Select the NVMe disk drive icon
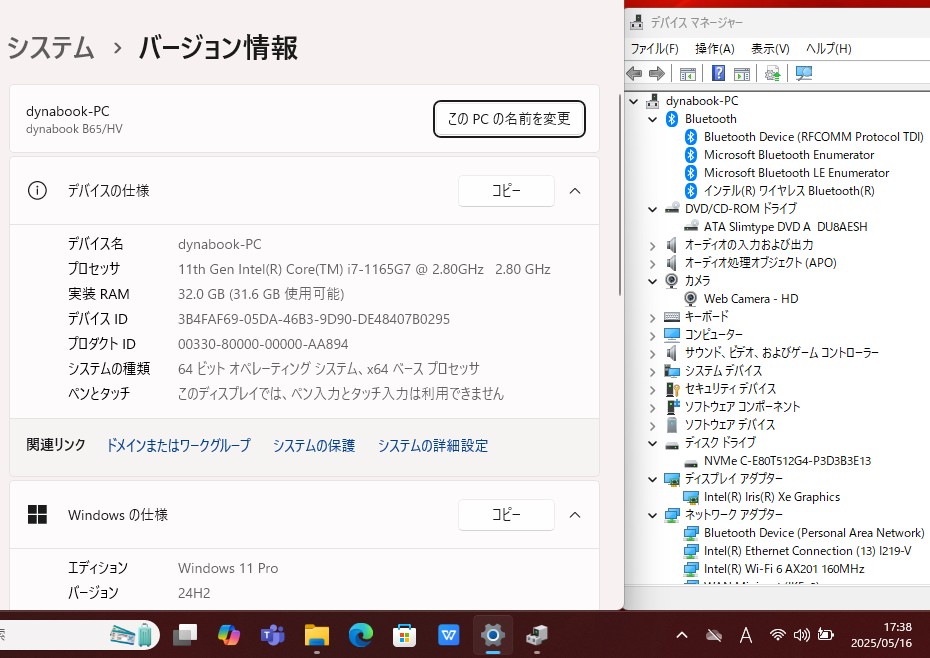Viewport: 930px width, 658px height. pyautogui.click(x=691, y=462)
